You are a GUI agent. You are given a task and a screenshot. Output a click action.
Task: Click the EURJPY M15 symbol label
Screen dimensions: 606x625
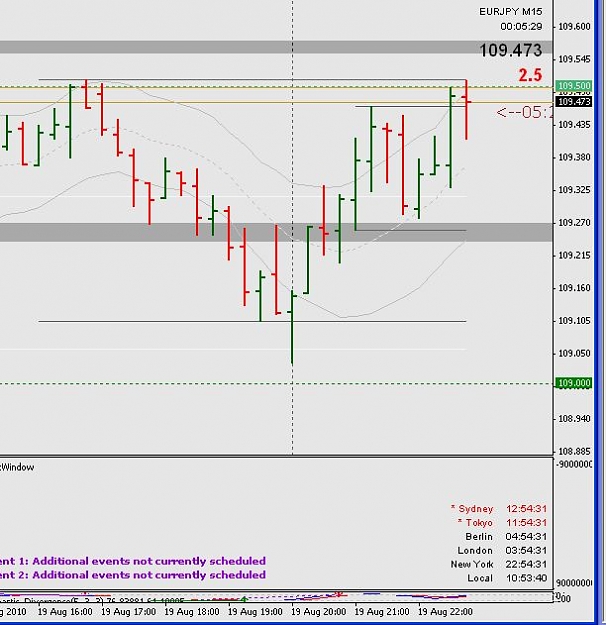[x=510, y=12]
